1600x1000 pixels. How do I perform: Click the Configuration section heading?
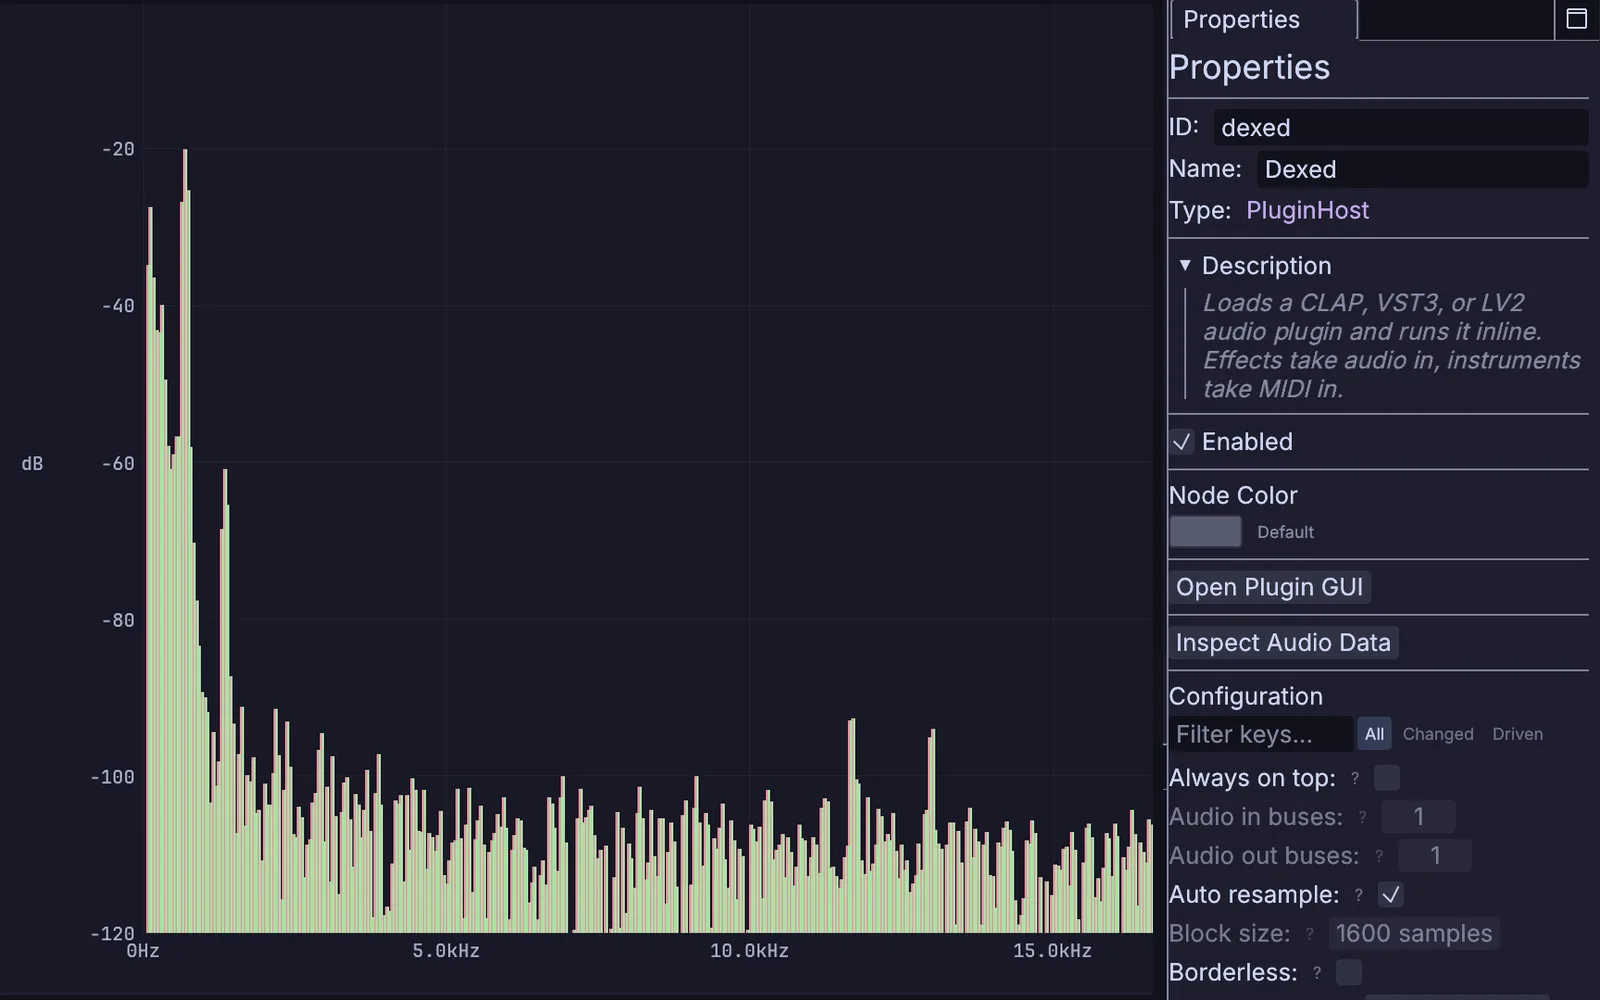pyautogui.click(x=1246, y=696)
